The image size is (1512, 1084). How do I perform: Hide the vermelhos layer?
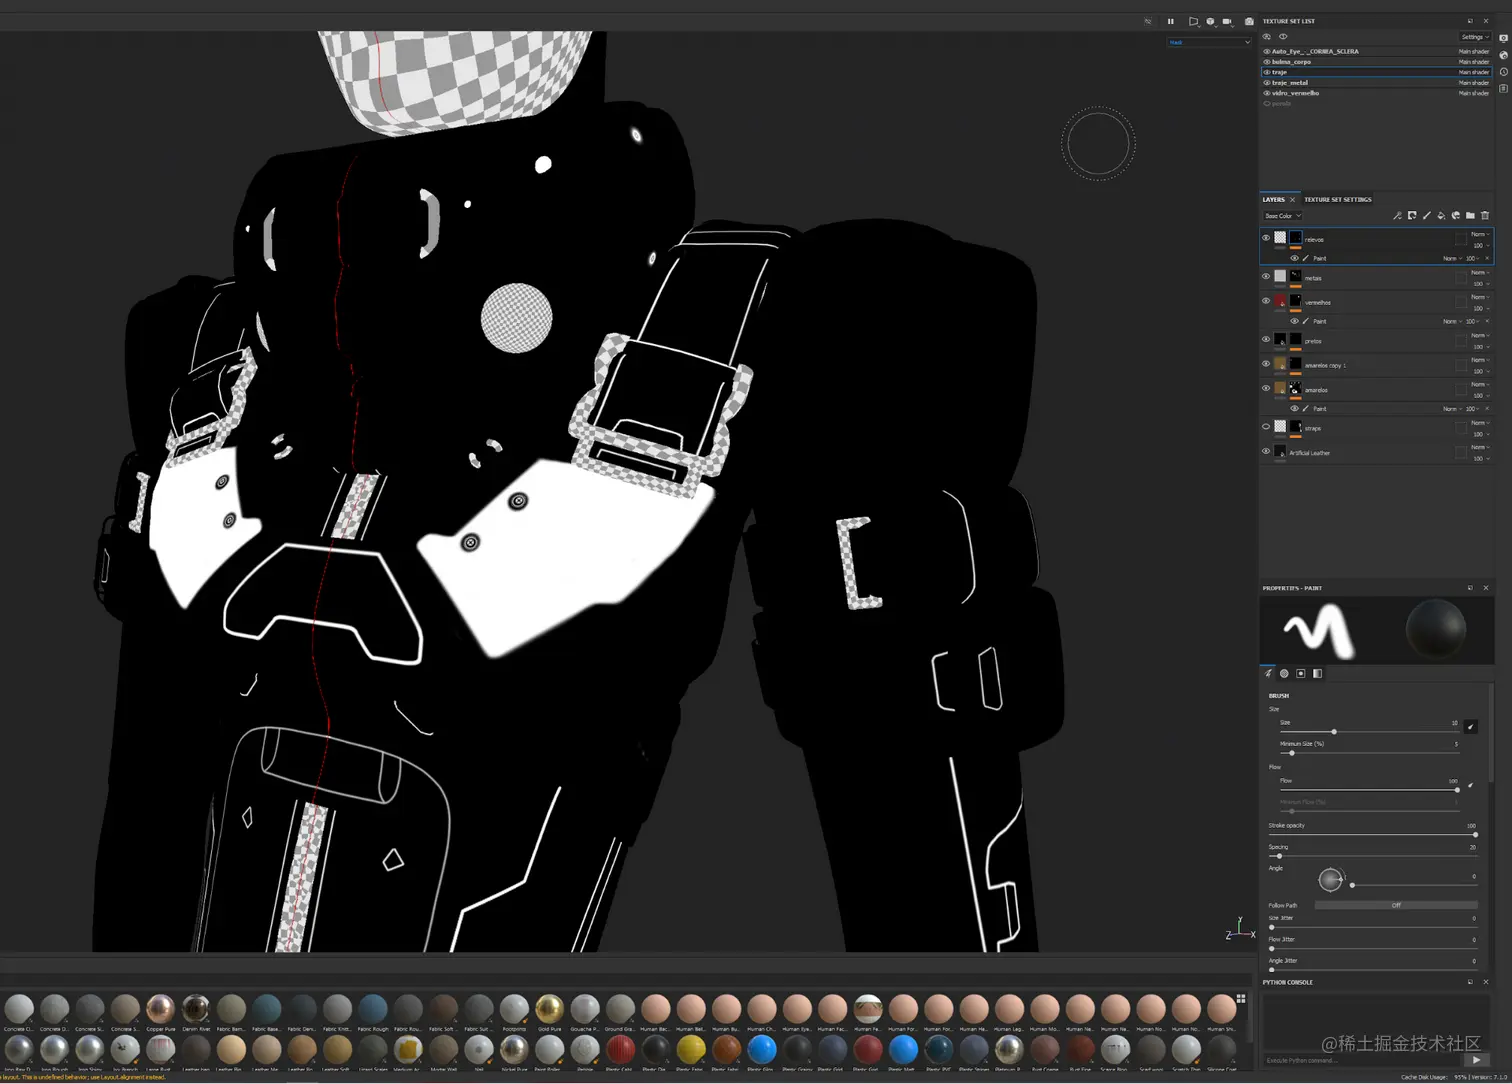point(1266,301)
